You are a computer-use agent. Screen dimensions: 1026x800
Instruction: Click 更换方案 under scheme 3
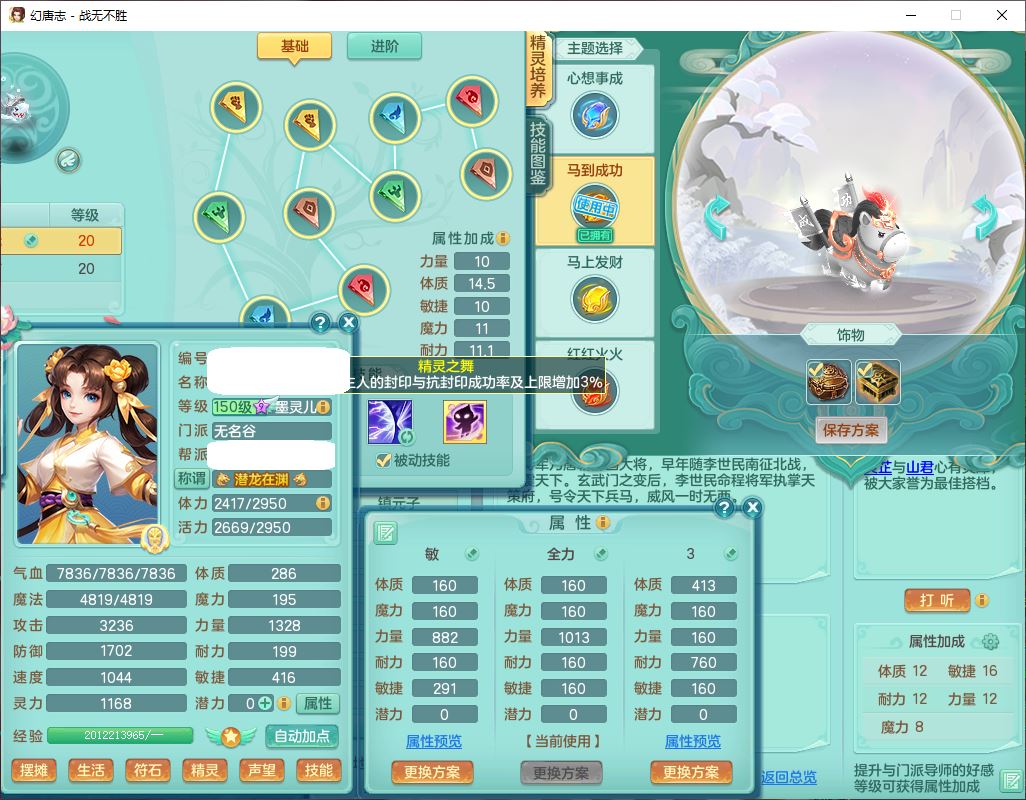point(691,773)
